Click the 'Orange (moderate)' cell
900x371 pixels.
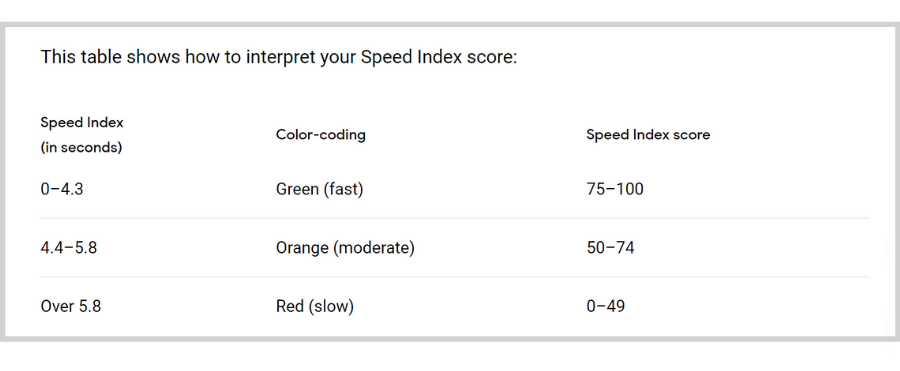tap(345, 248)
